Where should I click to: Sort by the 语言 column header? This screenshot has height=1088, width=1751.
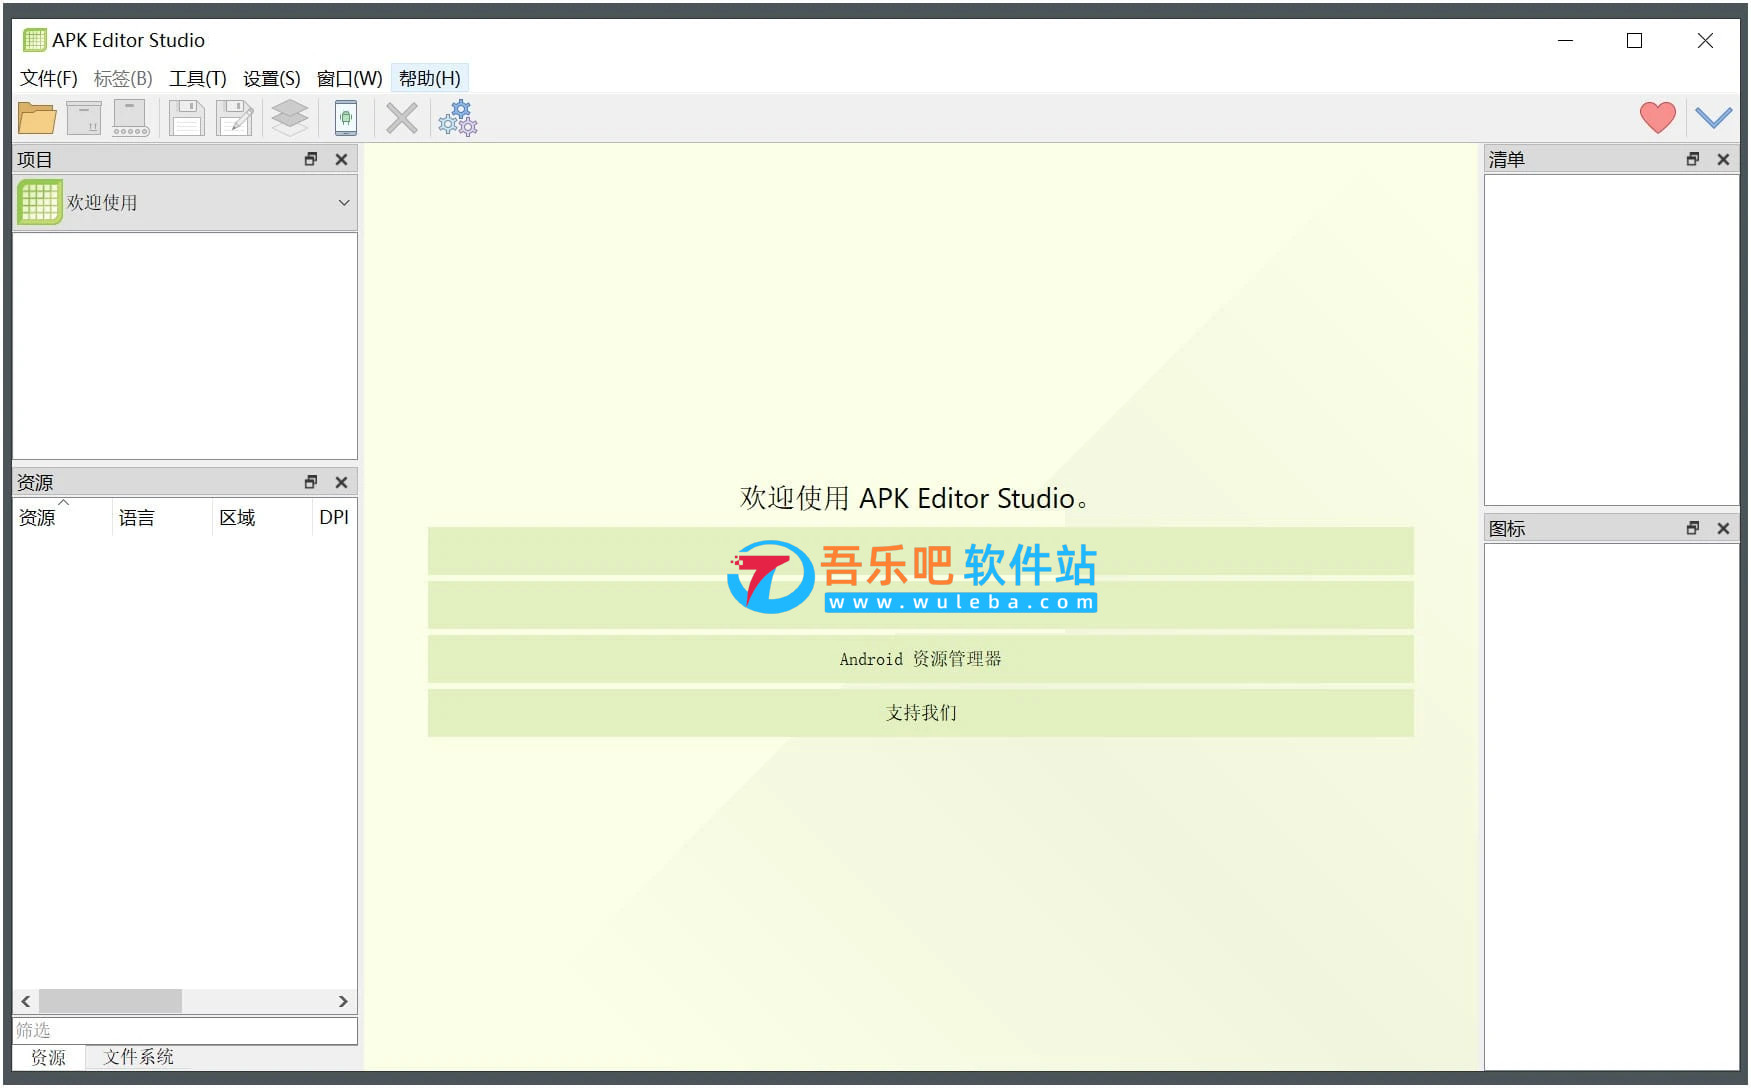[x=162, y=517]
